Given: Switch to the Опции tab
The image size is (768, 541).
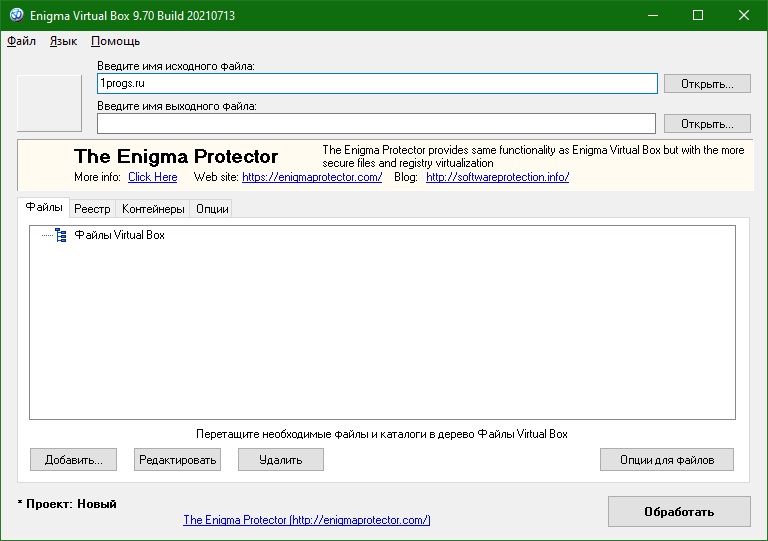Looking at the screenshot, I should [212, 209].
